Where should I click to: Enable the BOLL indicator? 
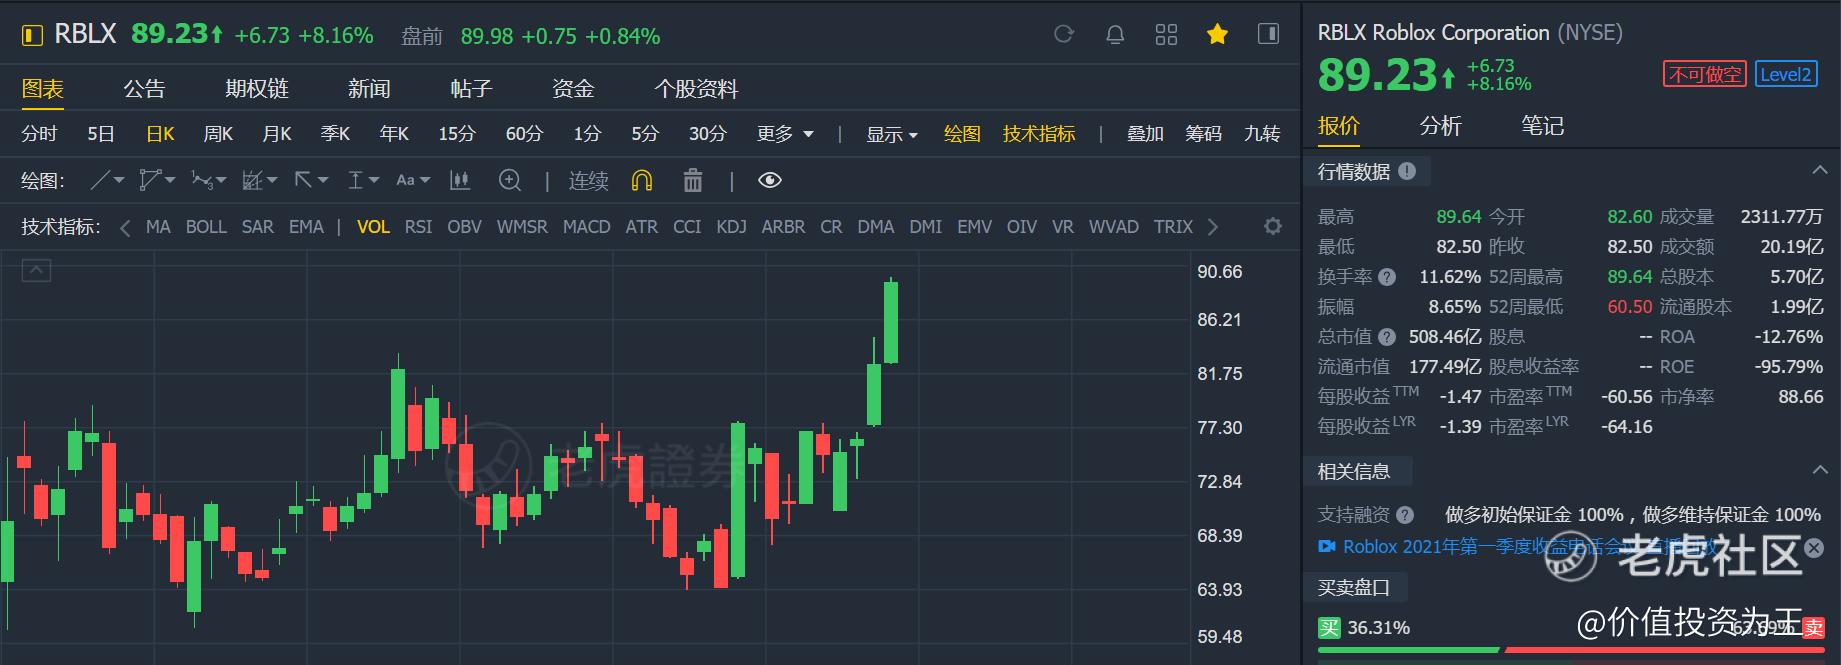point(206,227)
